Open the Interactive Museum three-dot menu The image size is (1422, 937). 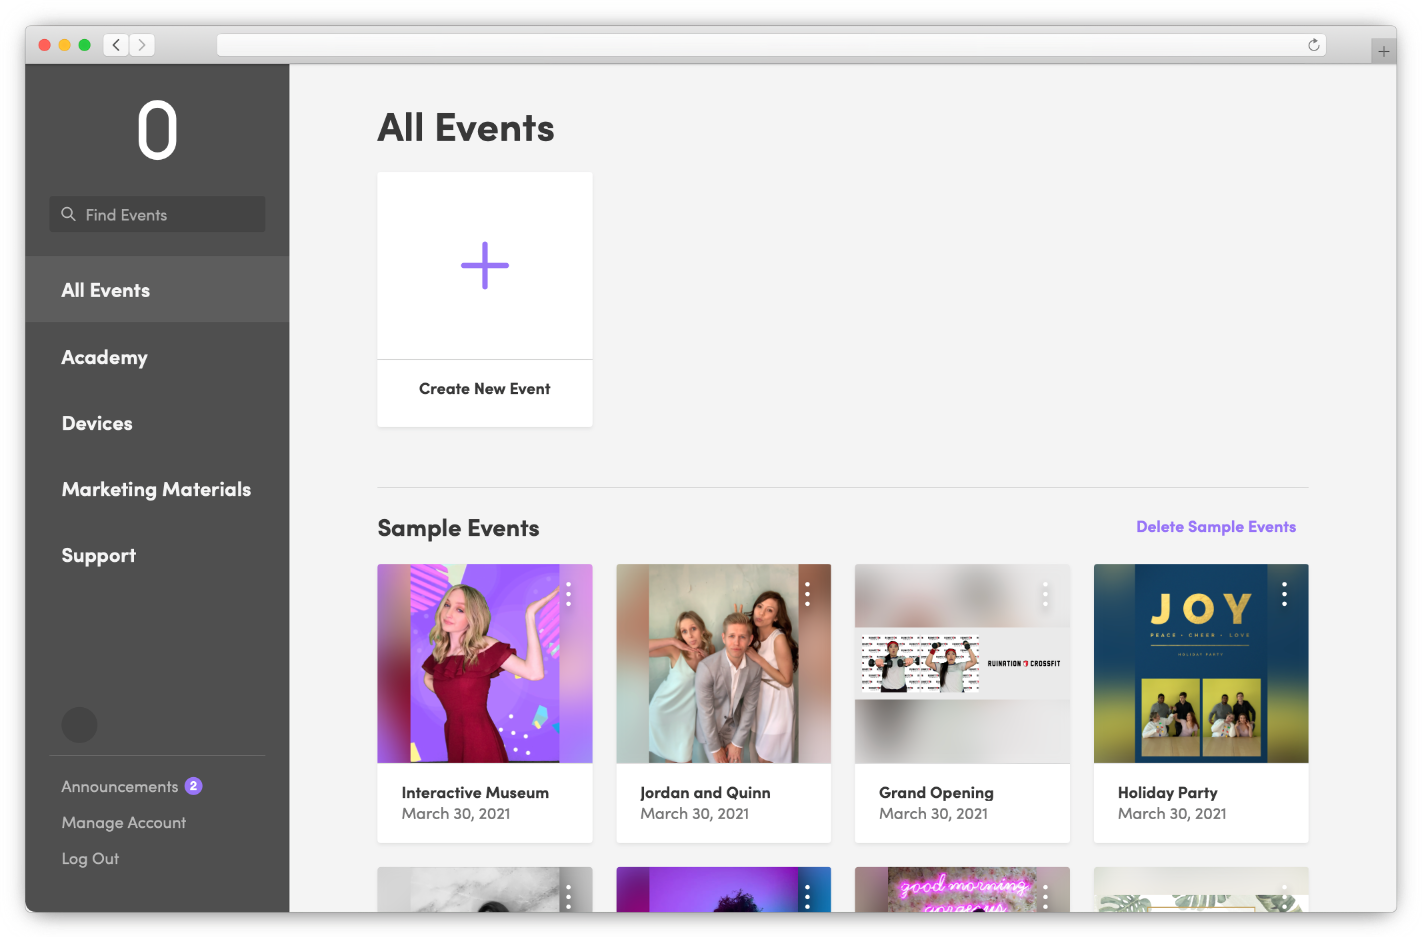pyautogui.click(x=569, y=594)
